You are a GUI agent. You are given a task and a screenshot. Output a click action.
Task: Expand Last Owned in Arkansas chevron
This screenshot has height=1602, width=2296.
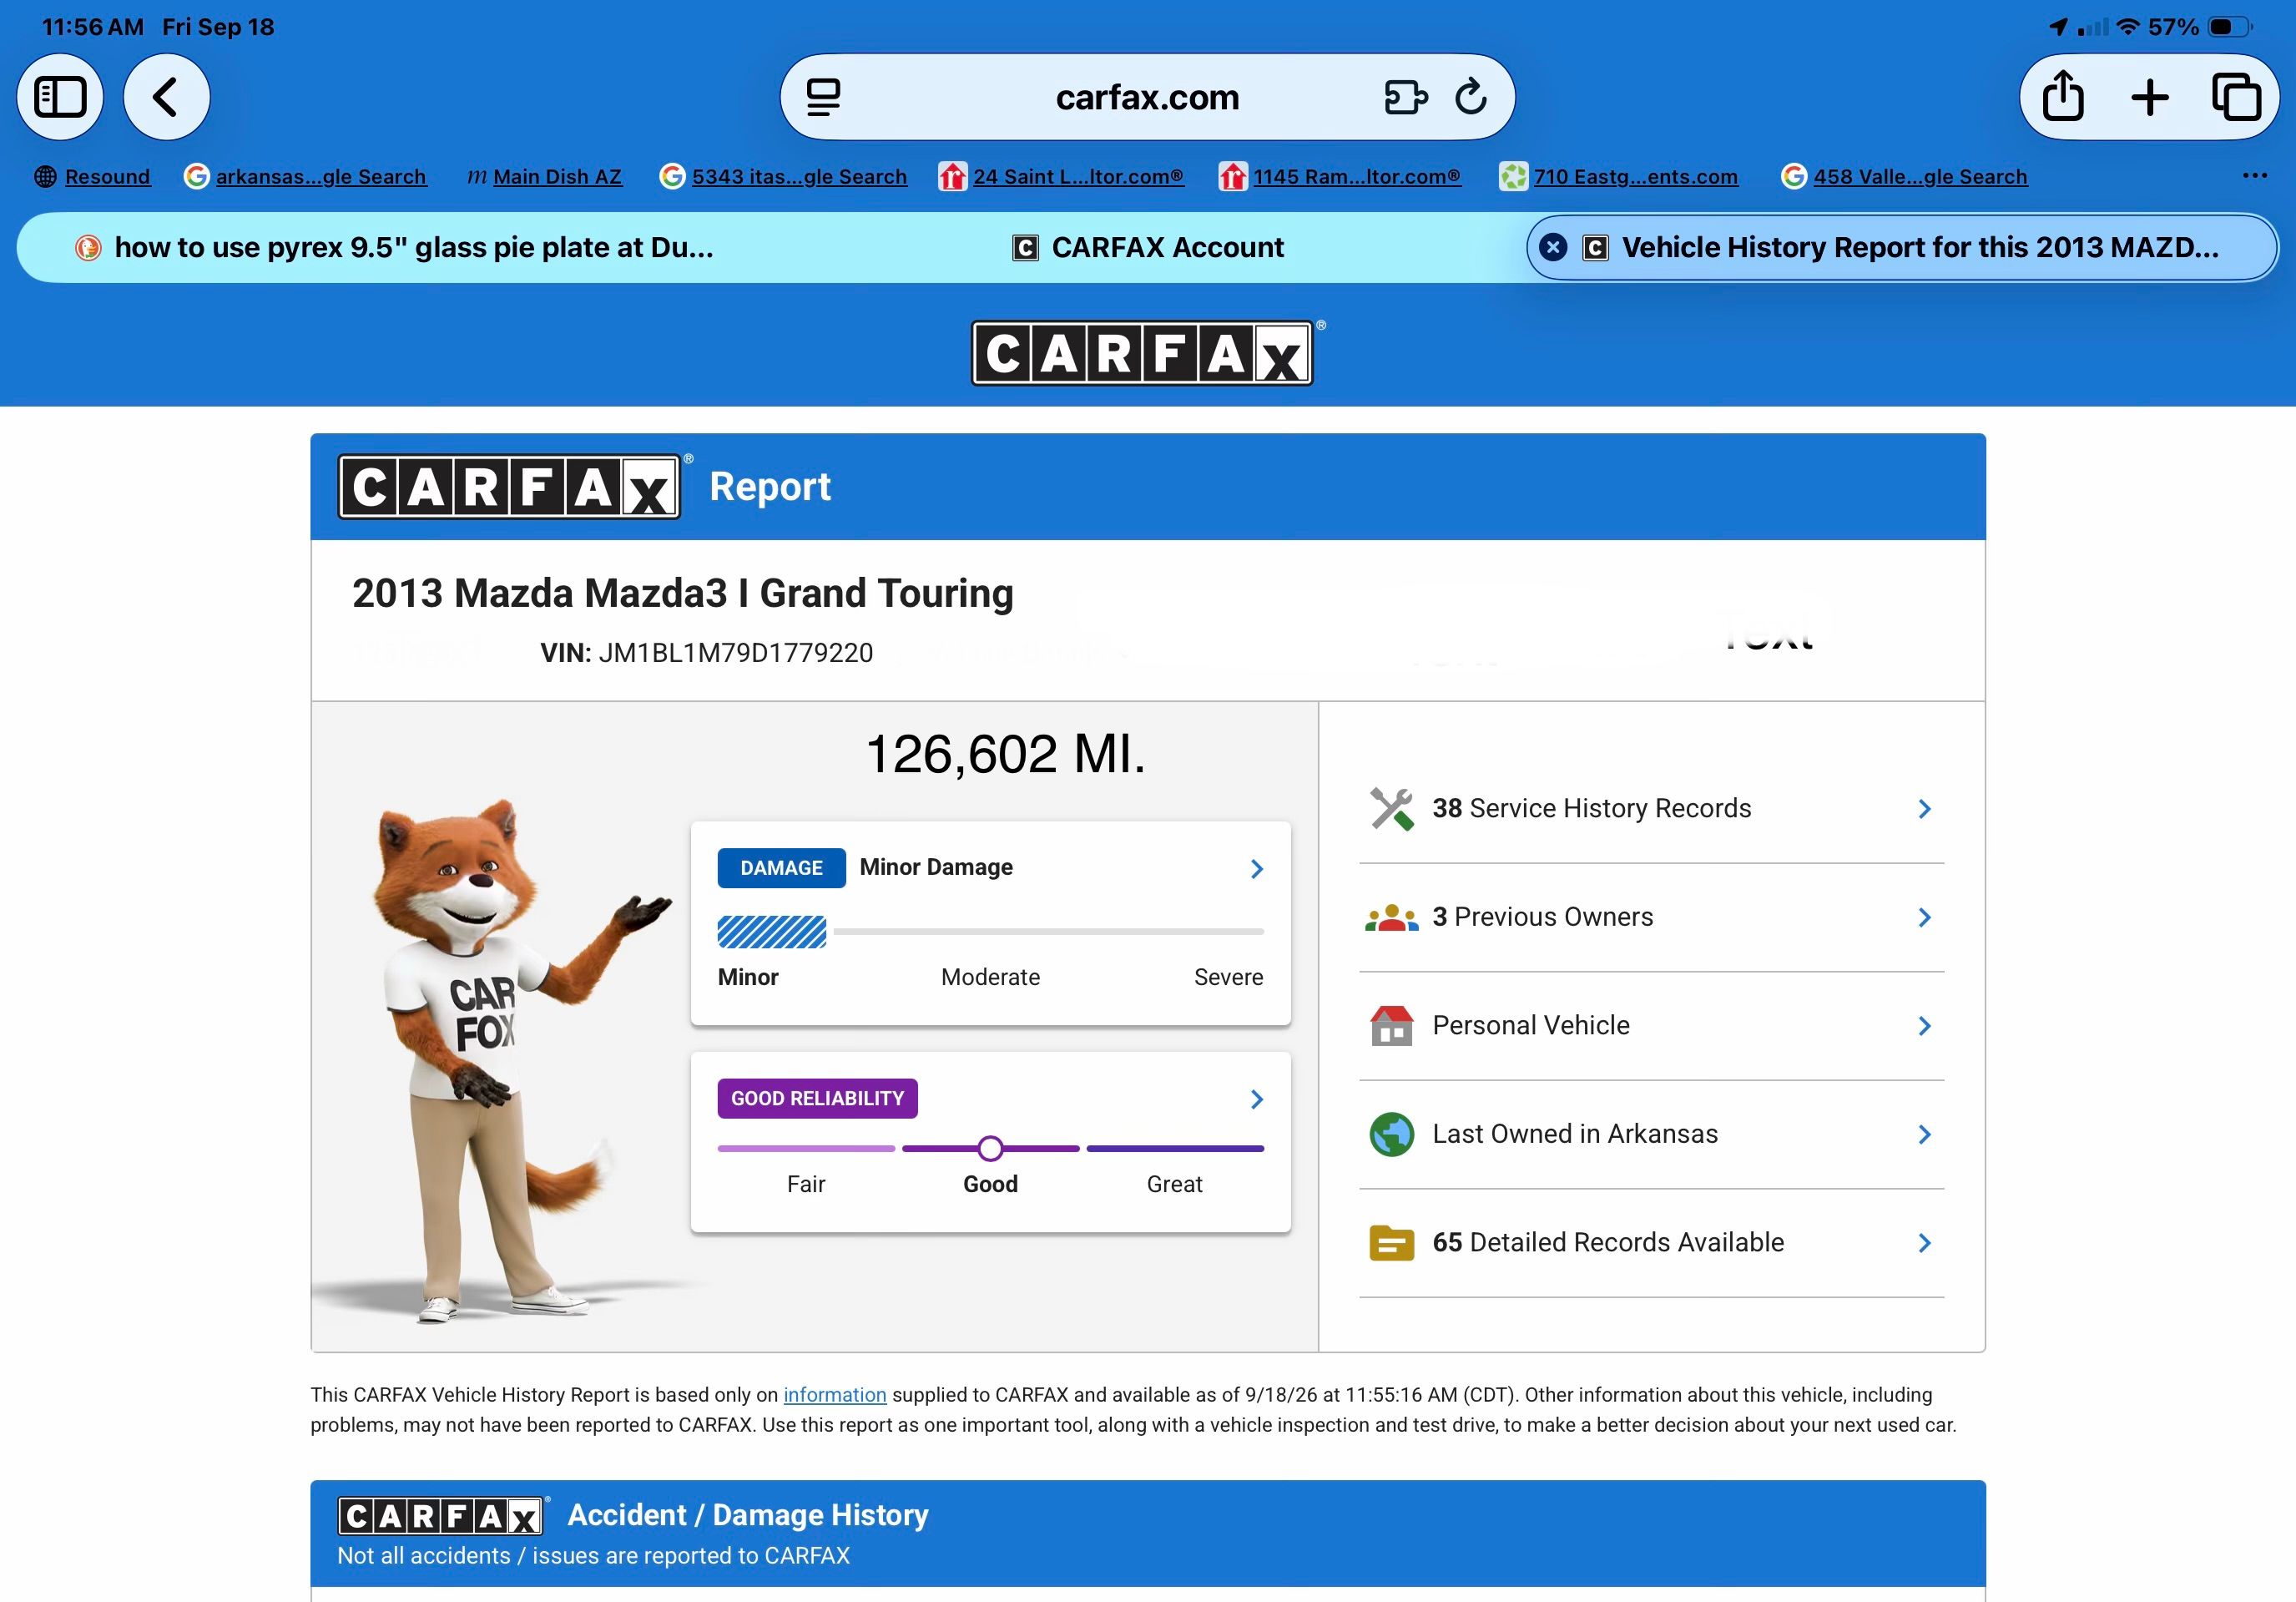(1925, 1134)
